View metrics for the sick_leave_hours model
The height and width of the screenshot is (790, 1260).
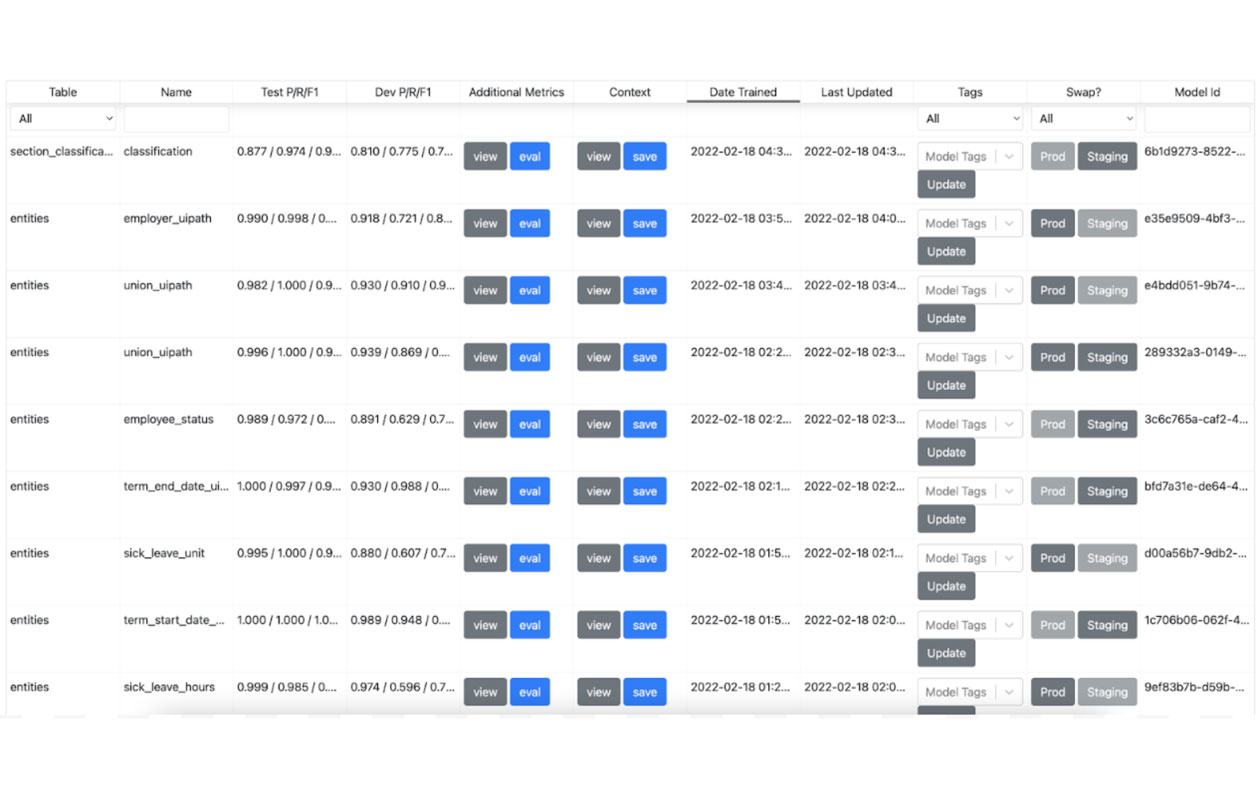click(x=484, y=692)
